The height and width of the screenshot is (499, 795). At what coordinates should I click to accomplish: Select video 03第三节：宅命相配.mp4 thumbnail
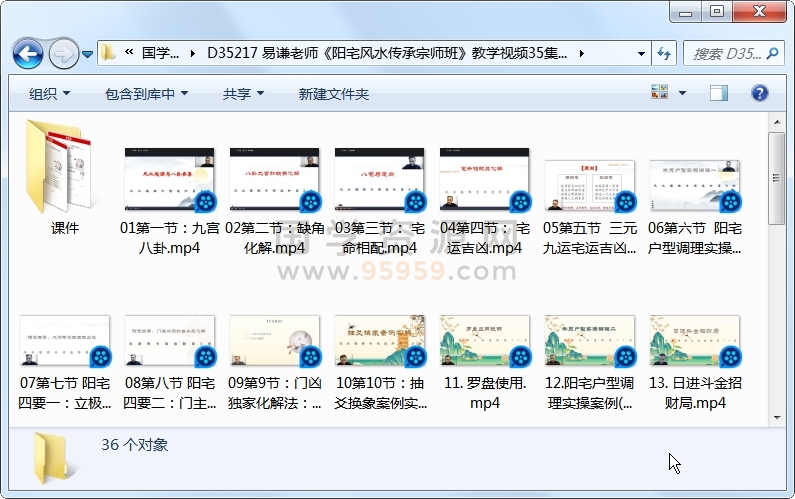pos(379,179)
